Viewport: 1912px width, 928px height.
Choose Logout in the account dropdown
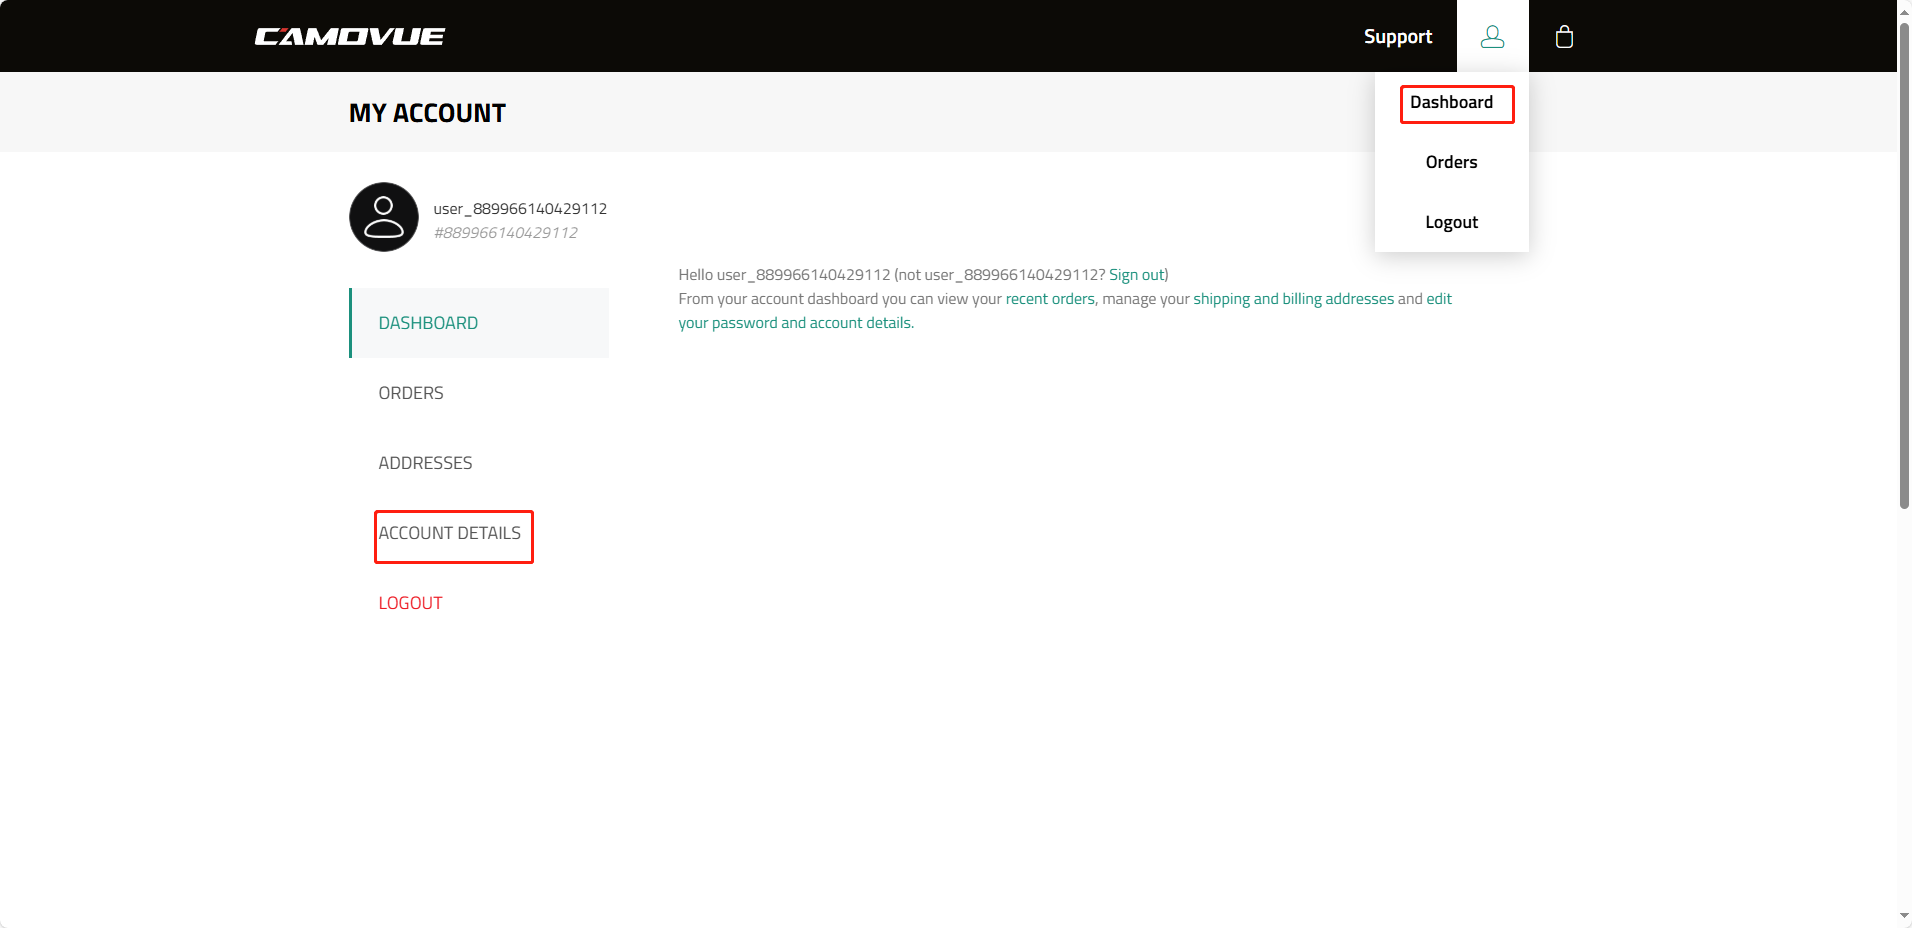1451,222
